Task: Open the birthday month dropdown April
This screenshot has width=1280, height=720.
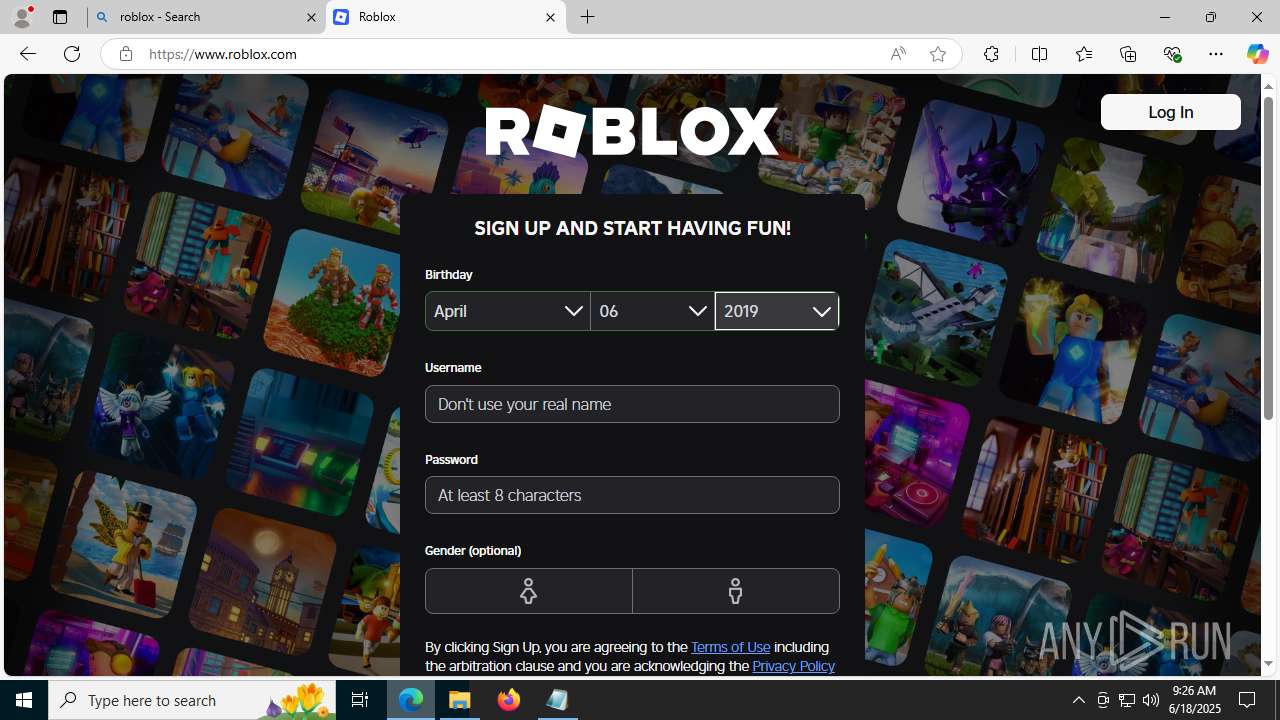Action: pyautogui.click(x=507, y=311)
